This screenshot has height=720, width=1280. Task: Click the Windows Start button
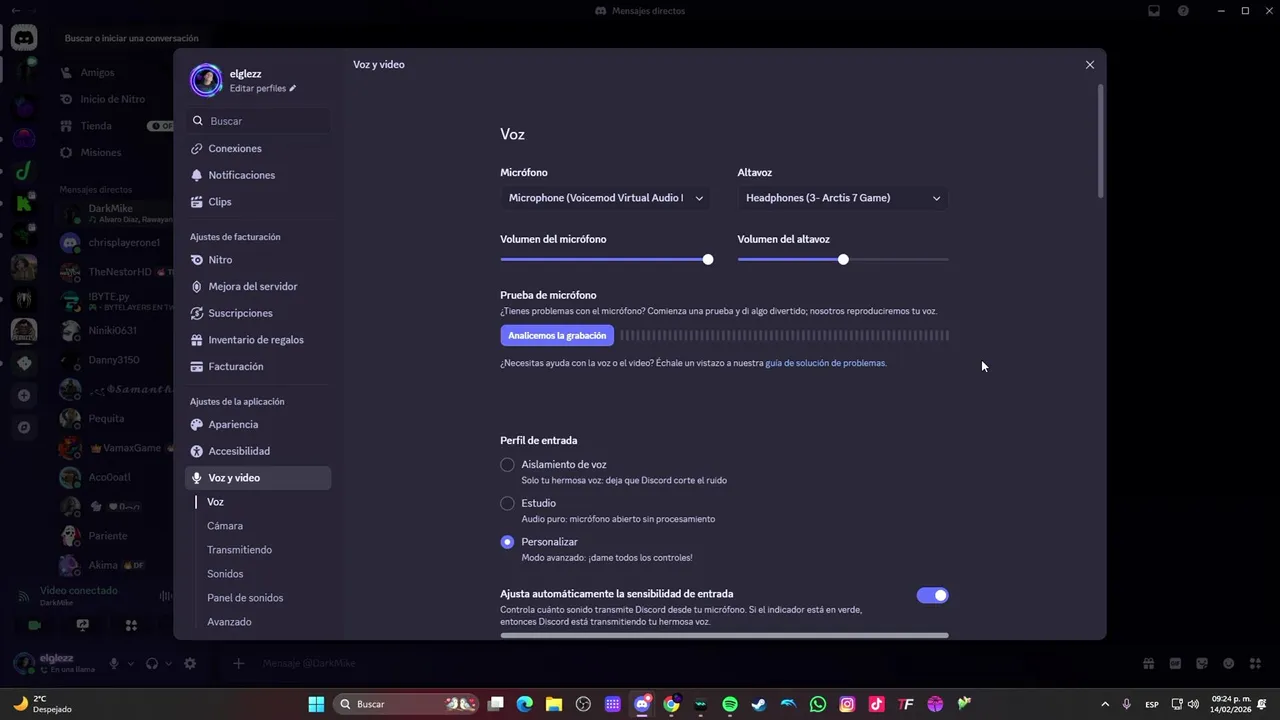click(x=316, y=704)
